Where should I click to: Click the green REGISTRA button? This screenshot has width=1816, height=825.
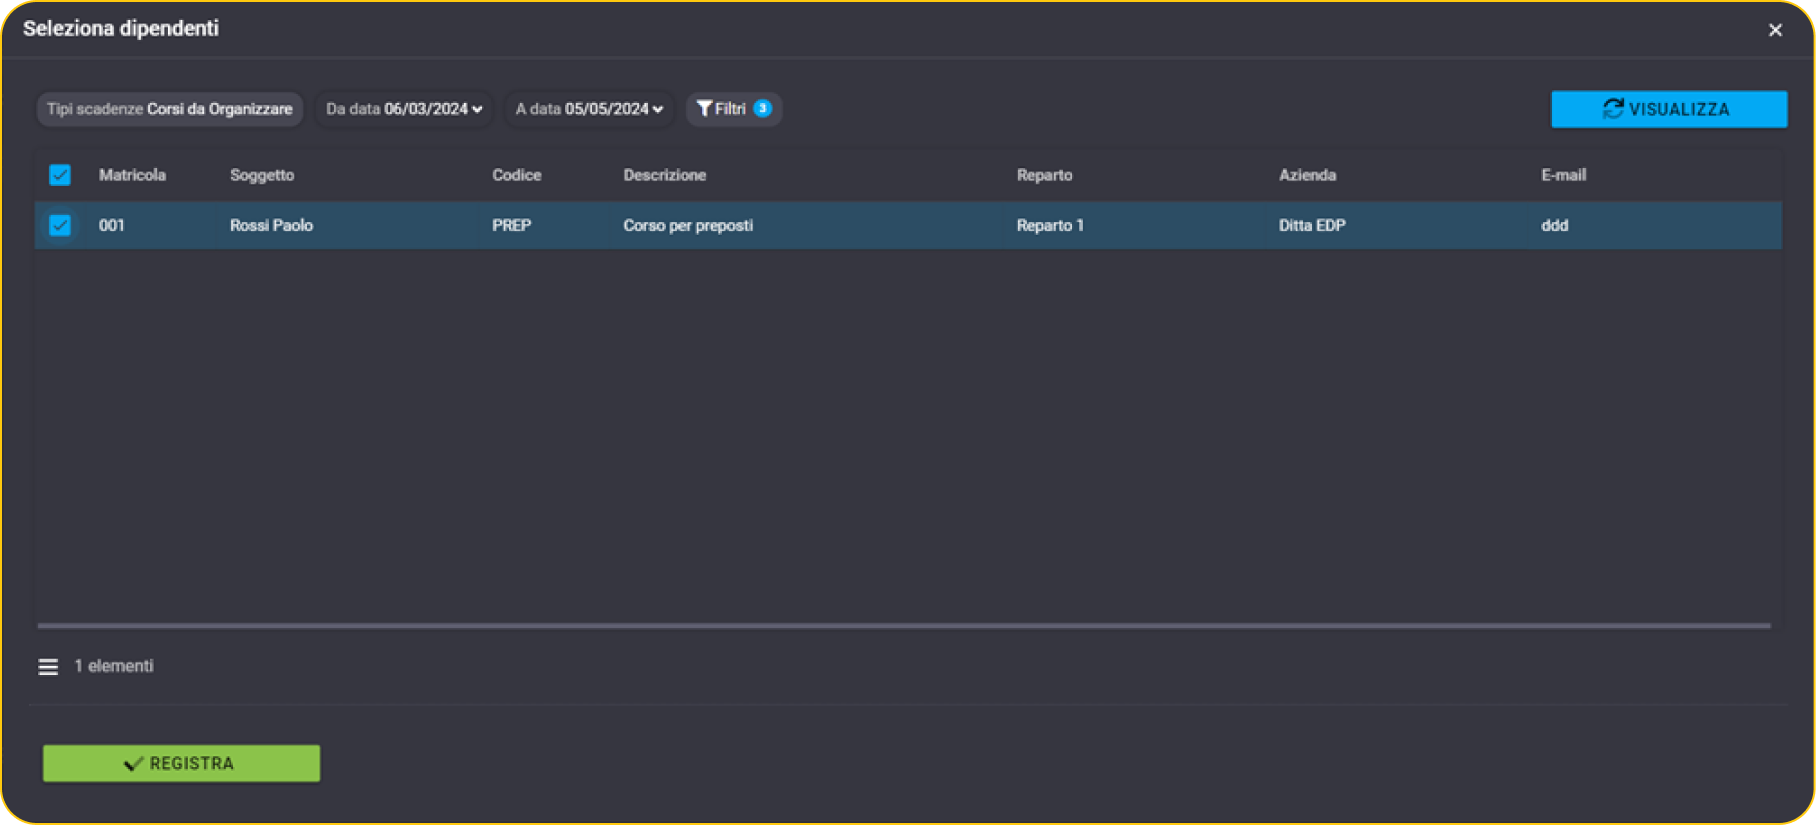pos(181,763)
